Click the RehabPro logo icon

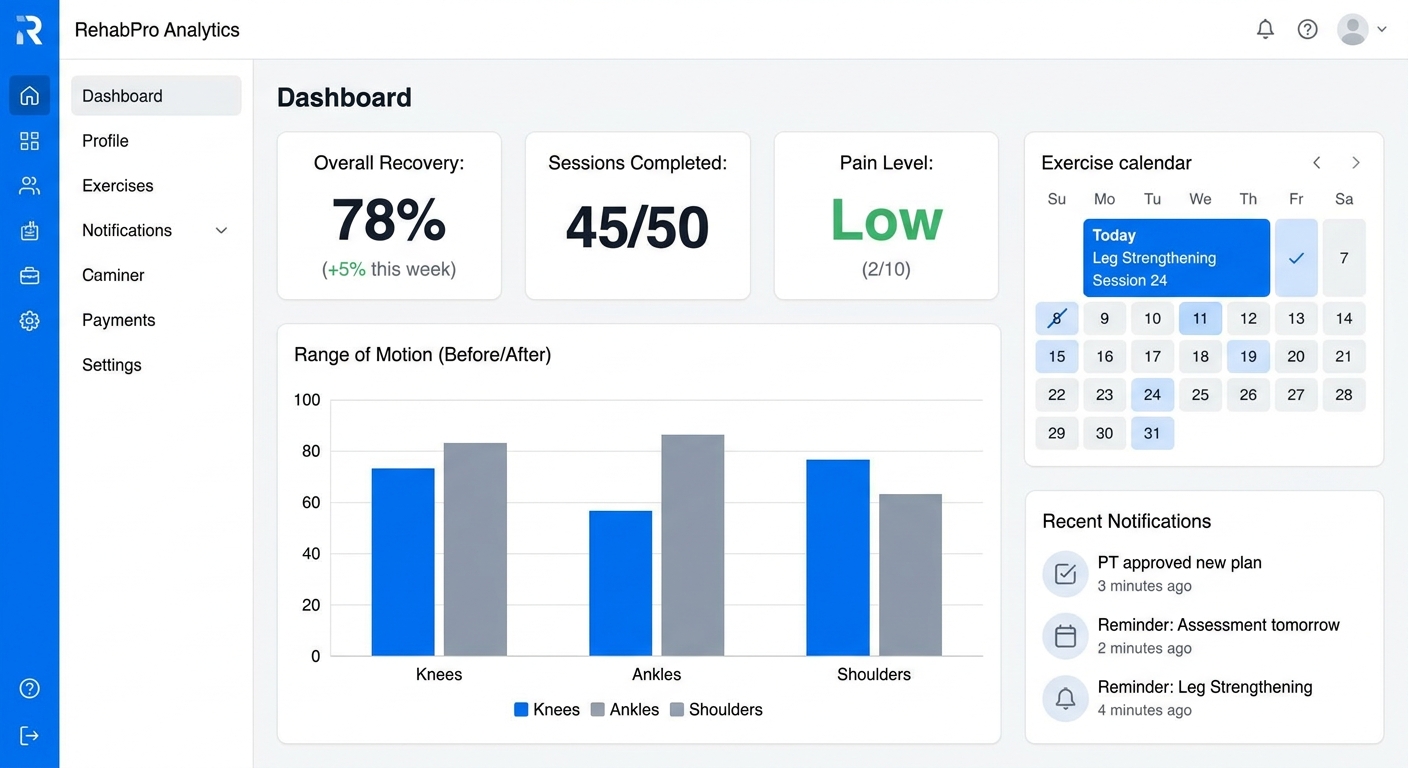click(29, 30)
